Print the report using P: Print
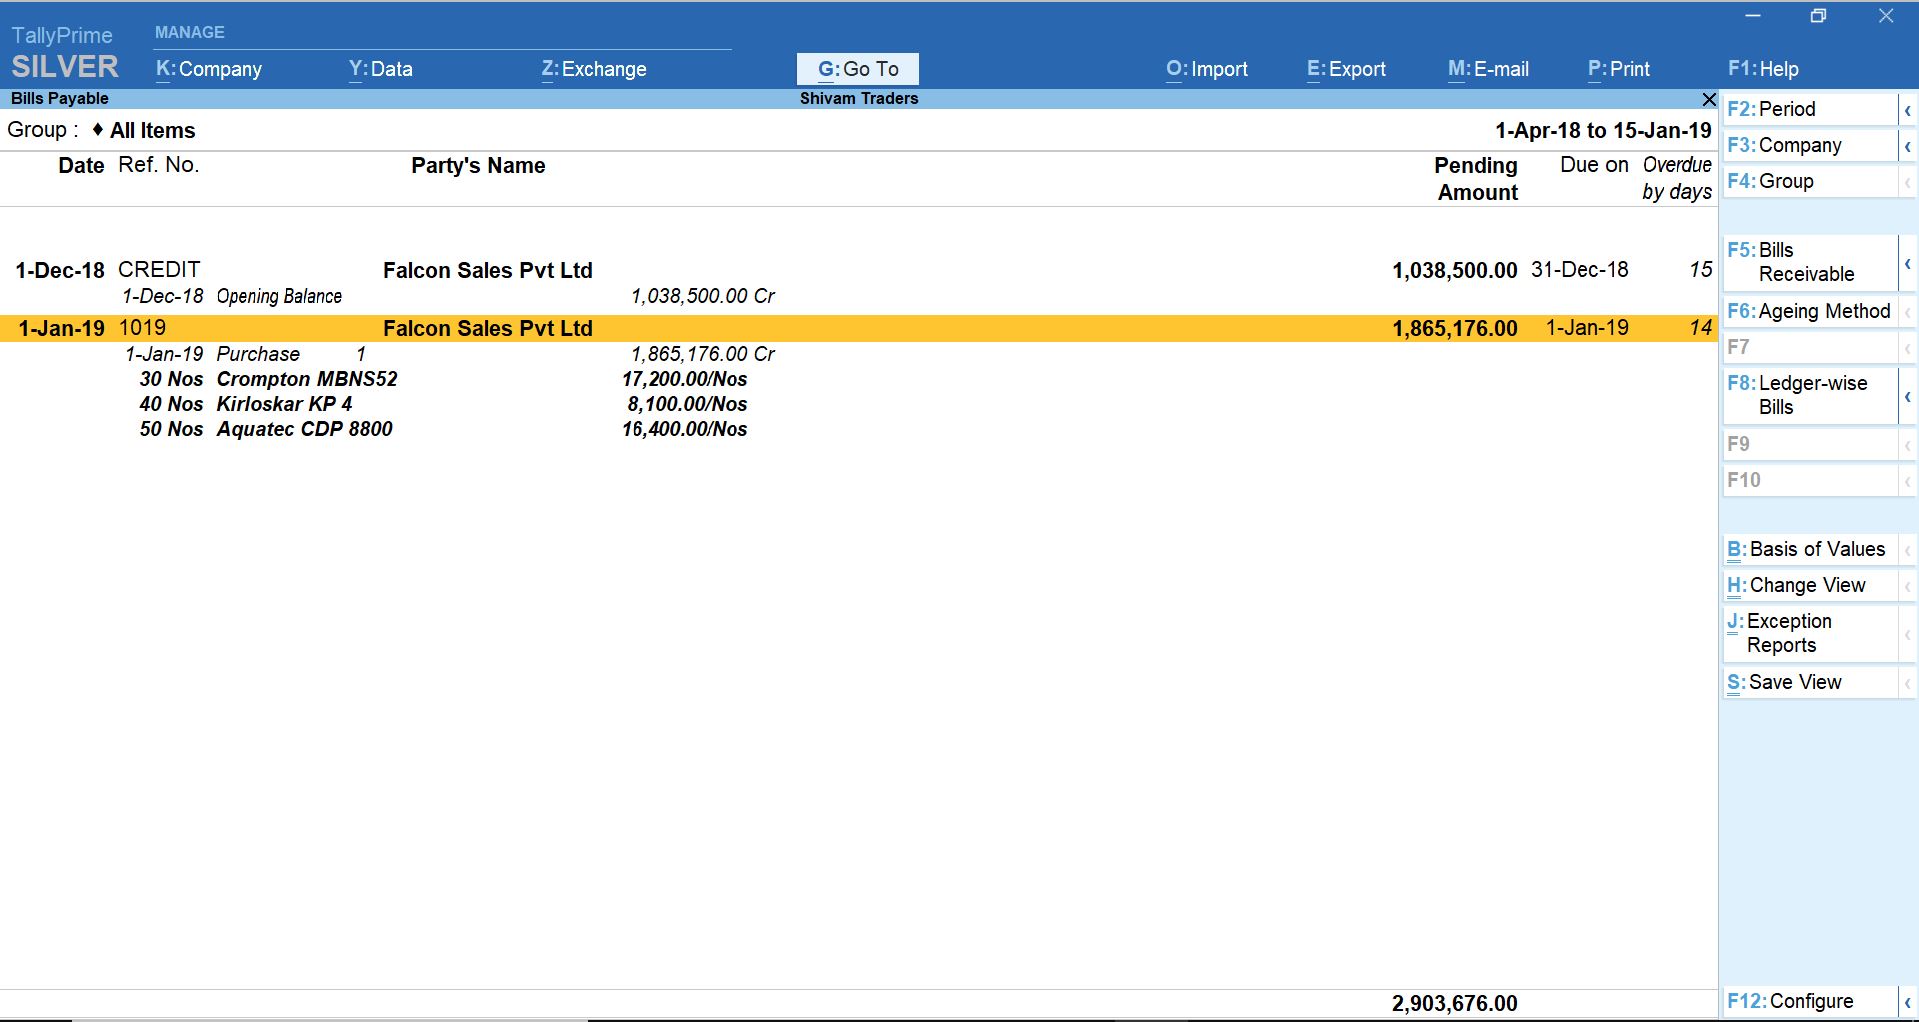The height and width of the screenshot is (1022, 1919). coord(1617,68)
